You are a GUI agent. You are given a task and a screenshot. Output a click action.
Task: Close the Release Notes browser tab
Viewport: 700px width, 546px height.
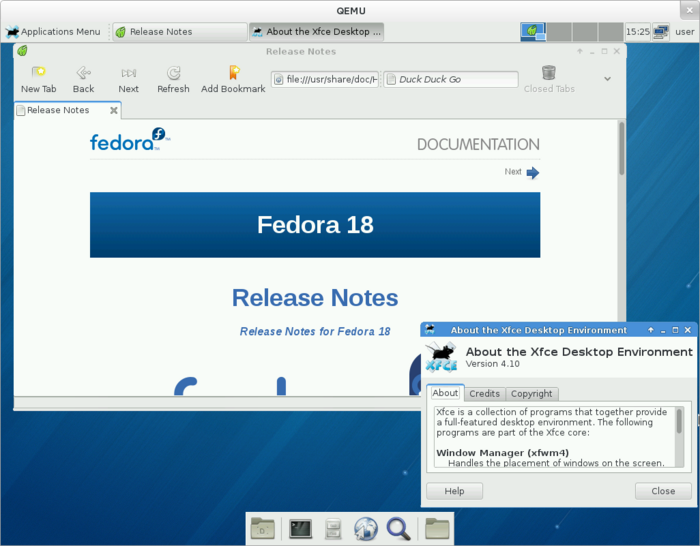pyautogui.click(x=114, y=110)
